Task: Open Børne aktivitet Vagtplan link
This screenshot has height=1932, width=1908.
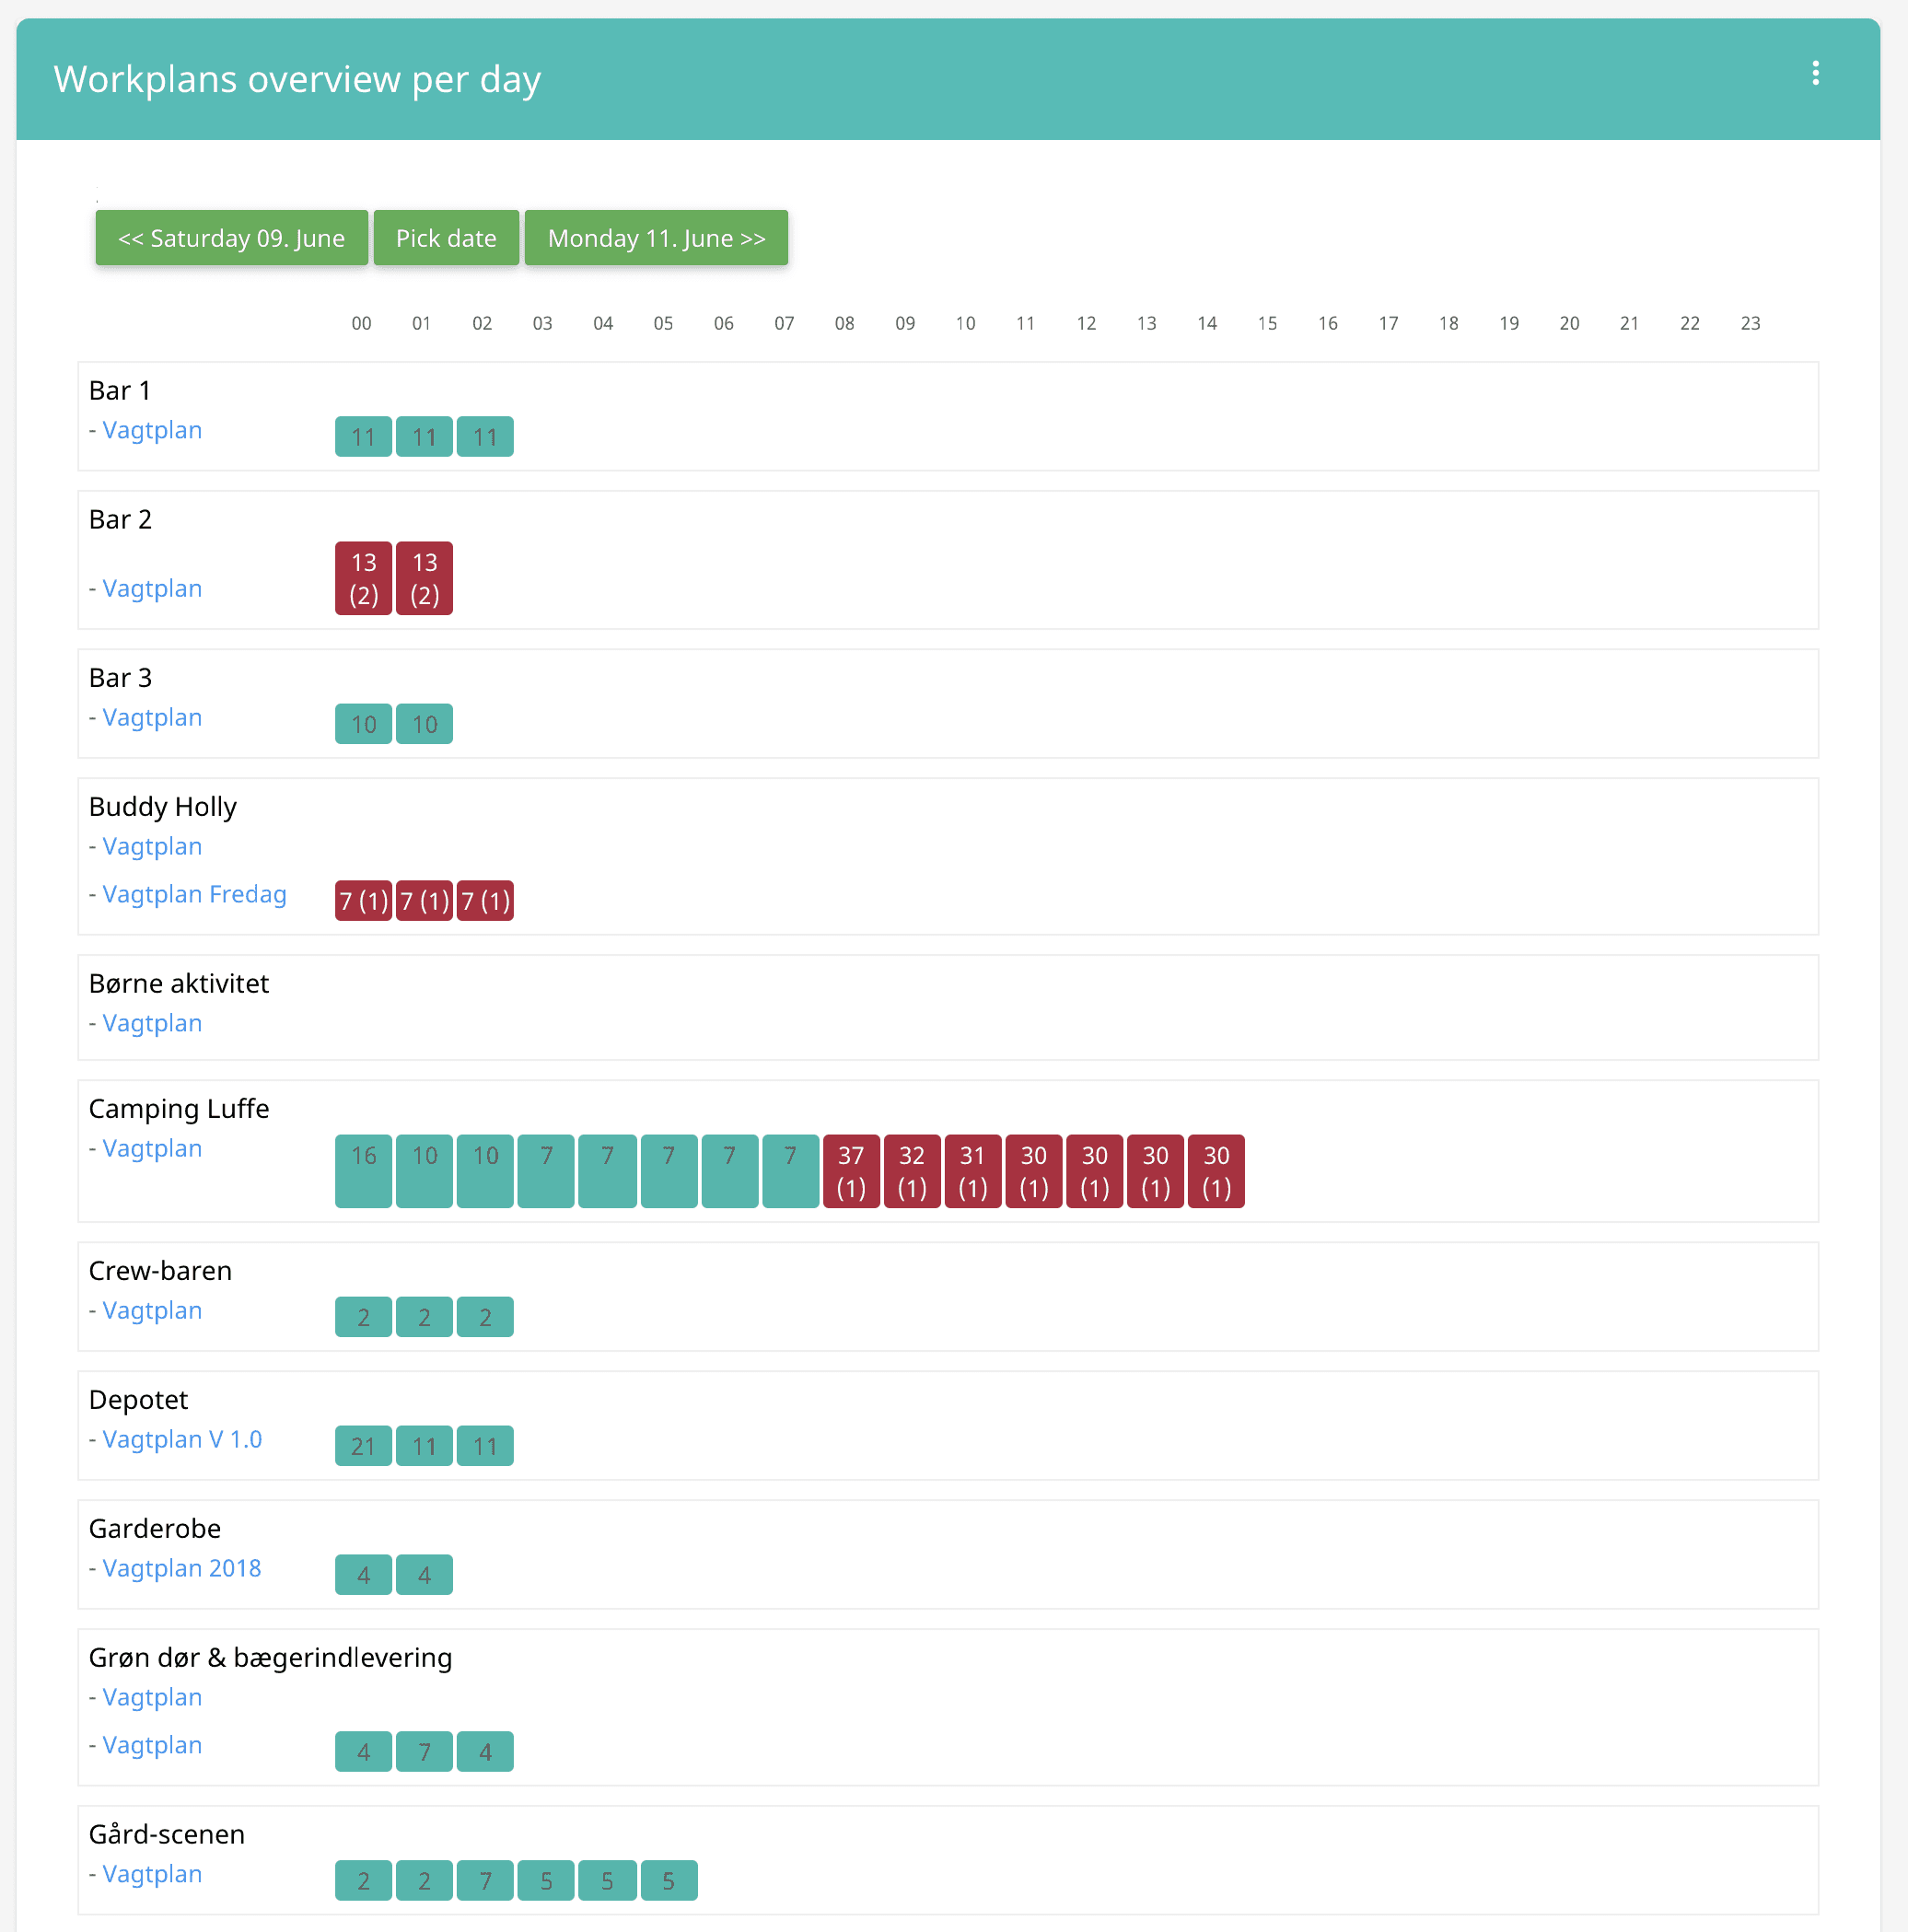Action: click(152, 1023)
